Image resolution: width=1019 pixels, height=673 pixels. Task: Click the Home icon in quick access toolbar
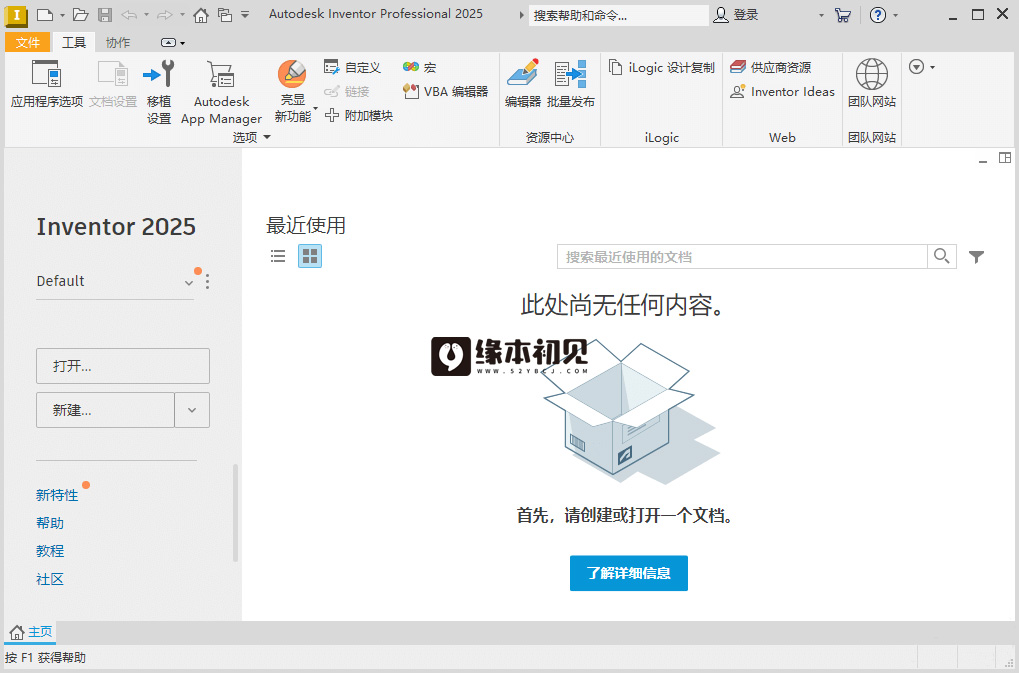coord(201,15)
